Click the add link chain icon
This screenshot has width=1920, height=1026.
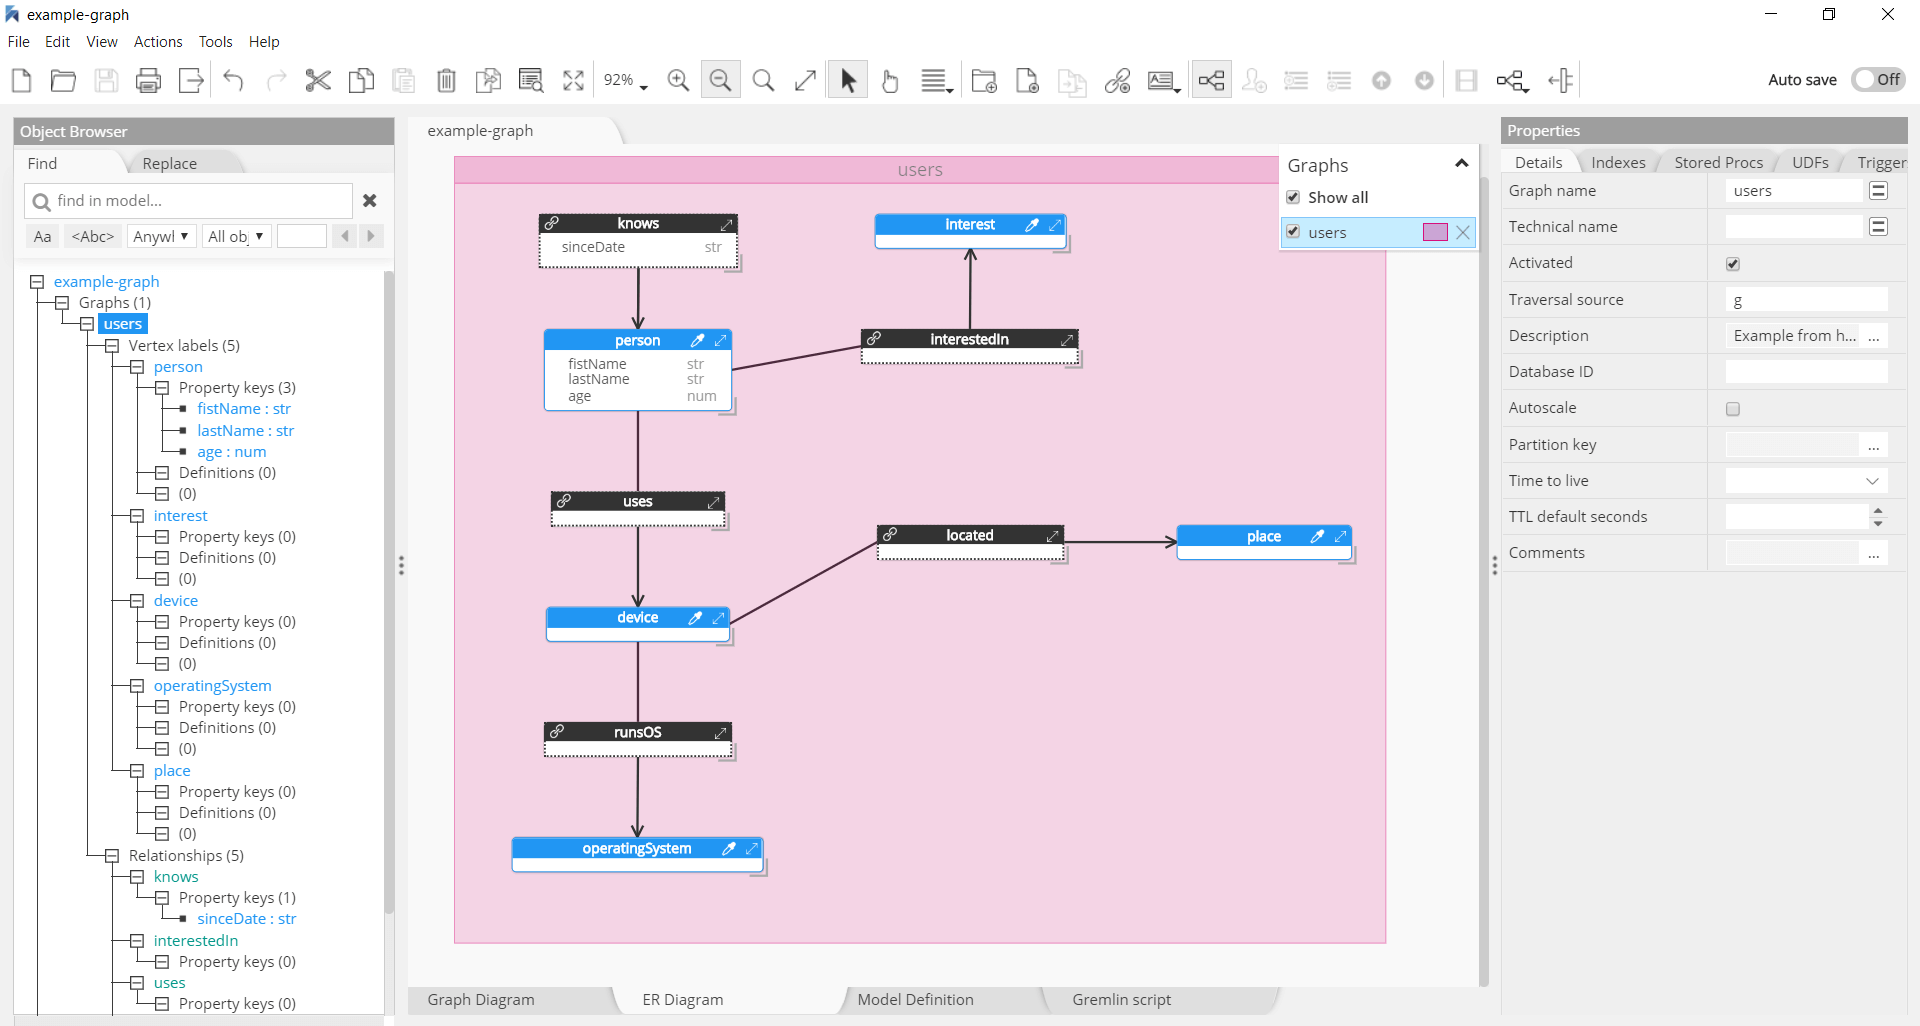coord(1117,80)
